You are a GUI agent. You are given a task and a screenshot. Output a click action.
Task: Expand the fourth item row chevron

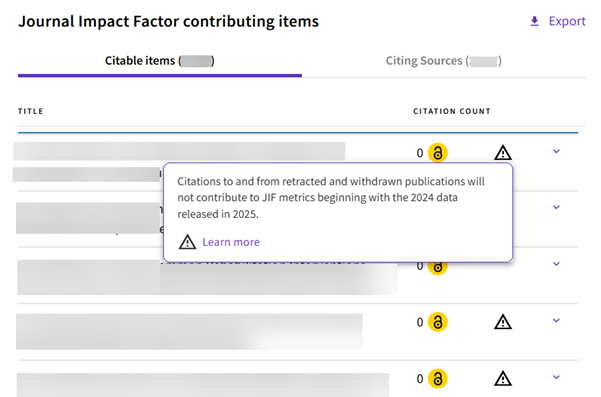point(556,320)
